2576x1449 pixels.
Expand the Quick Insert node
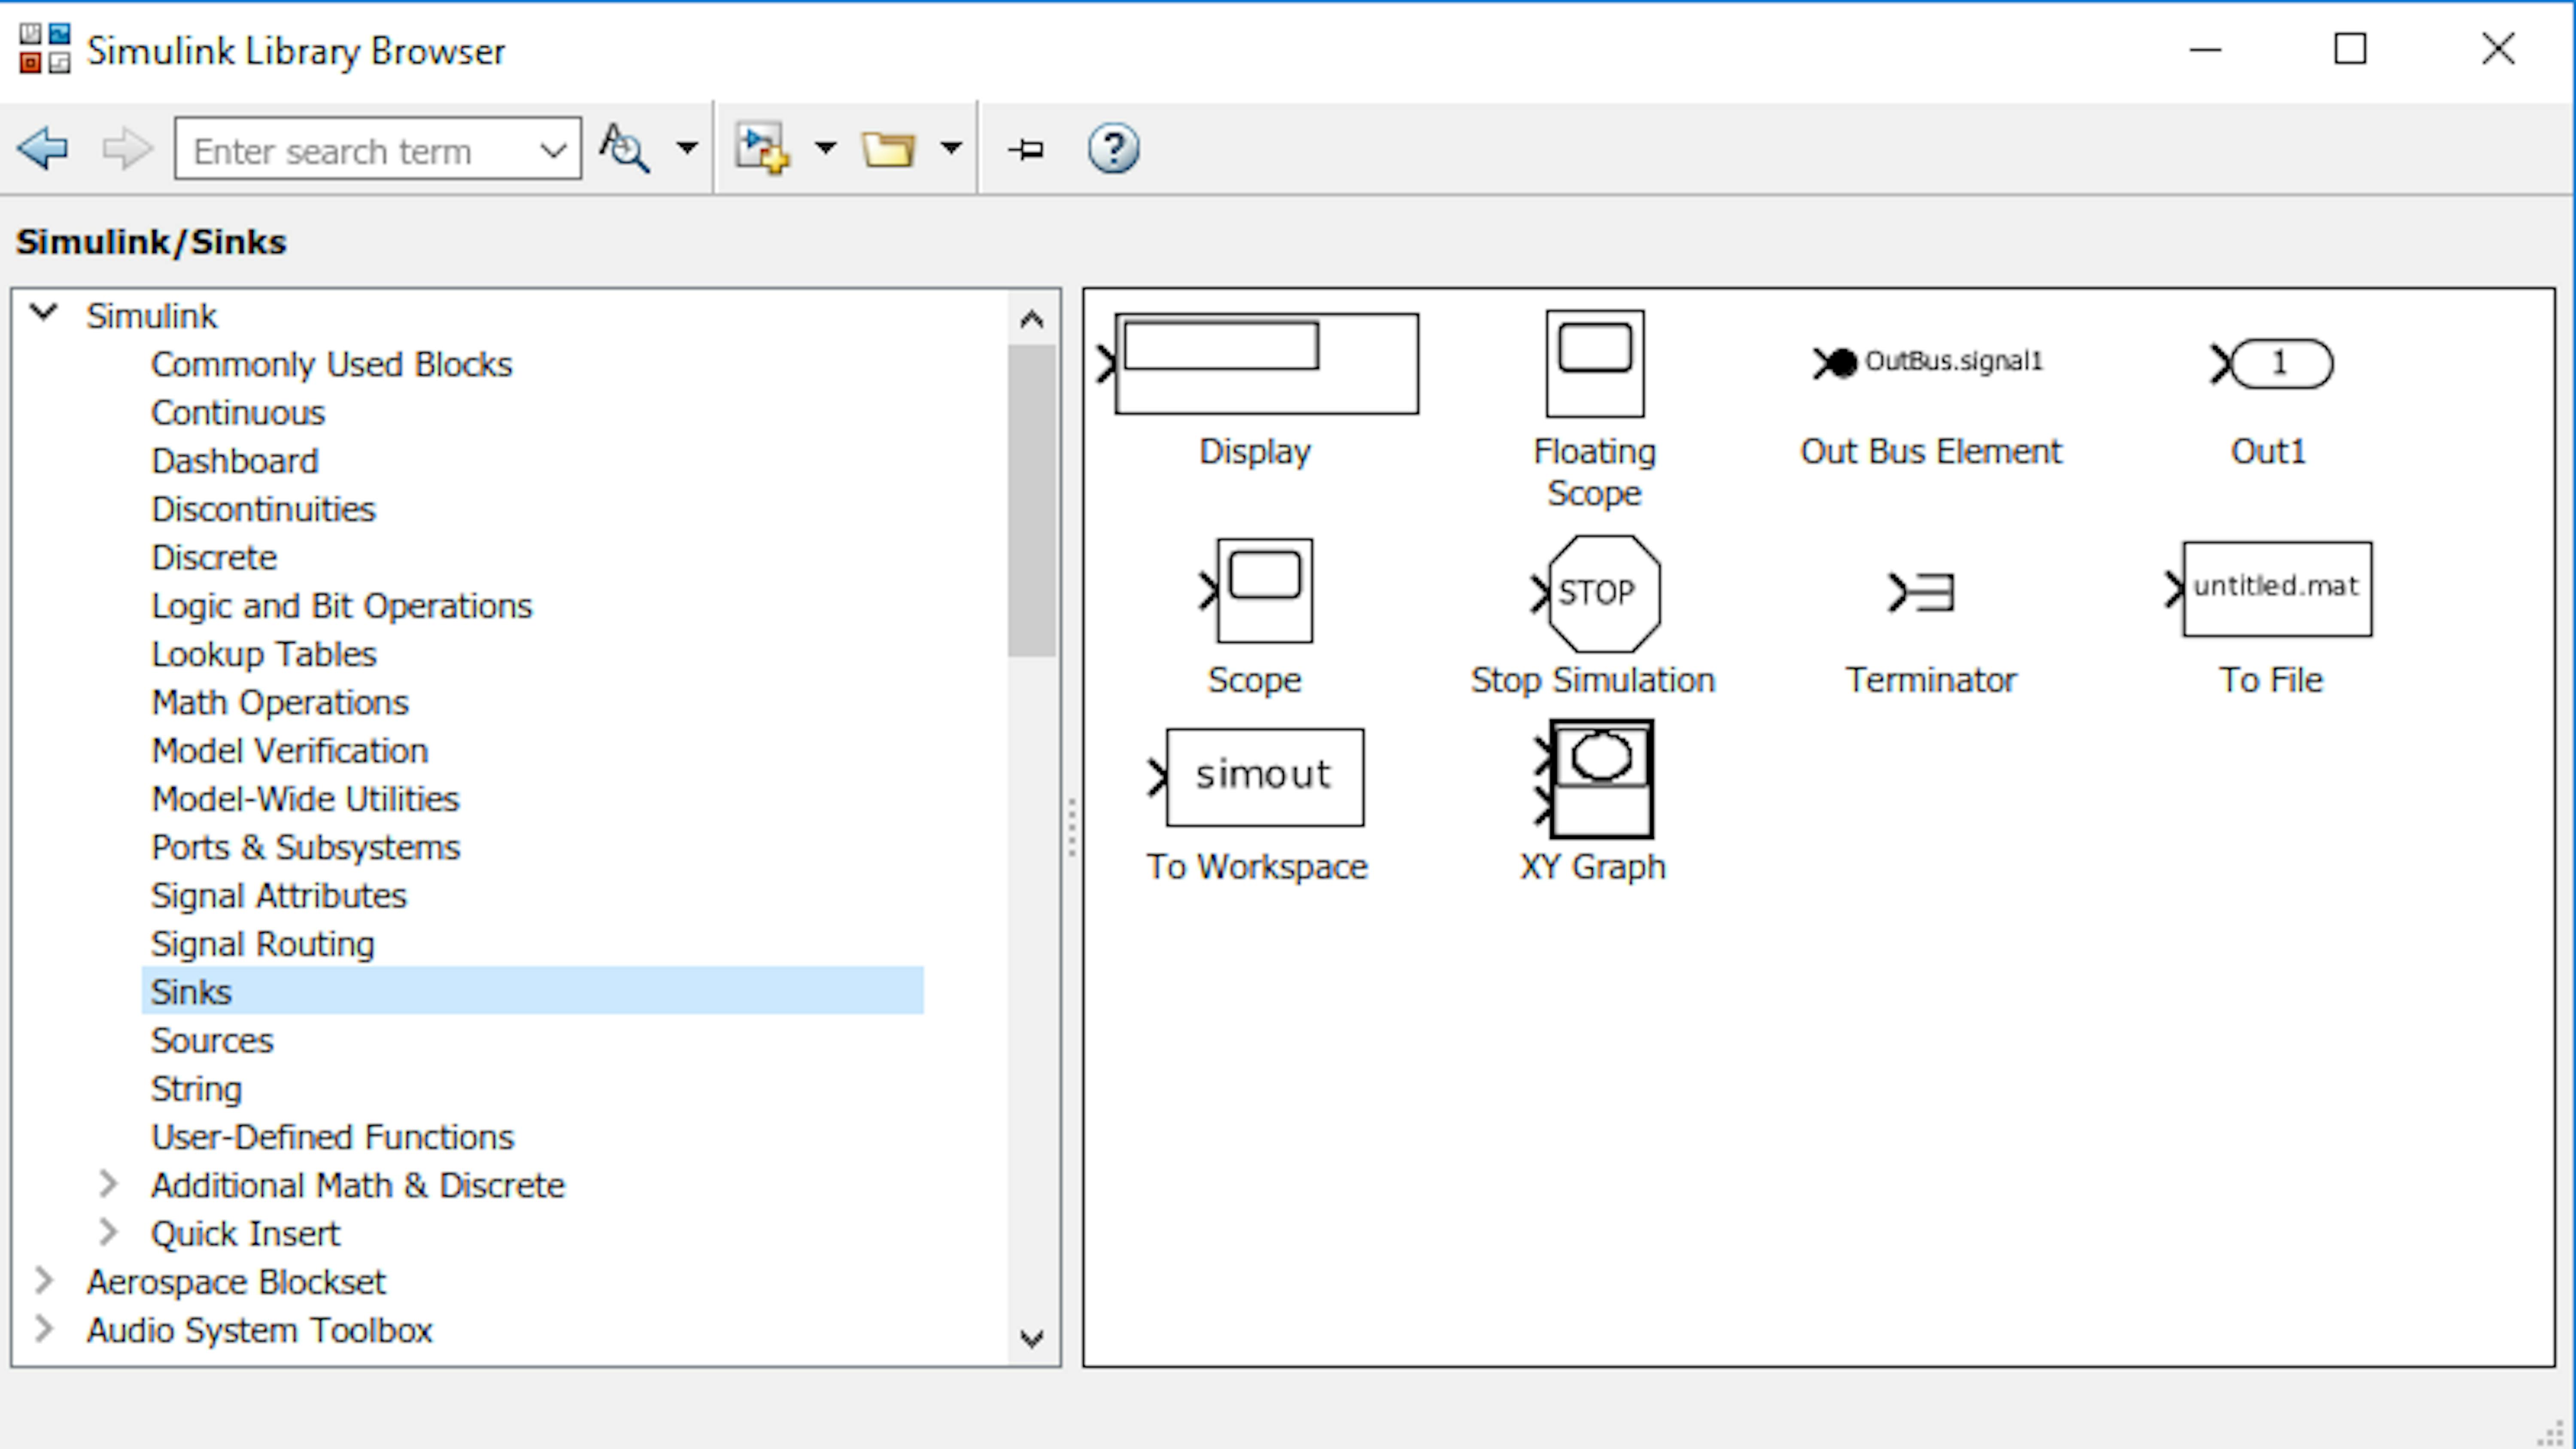pyautogui.click(x=108, y=1232)
